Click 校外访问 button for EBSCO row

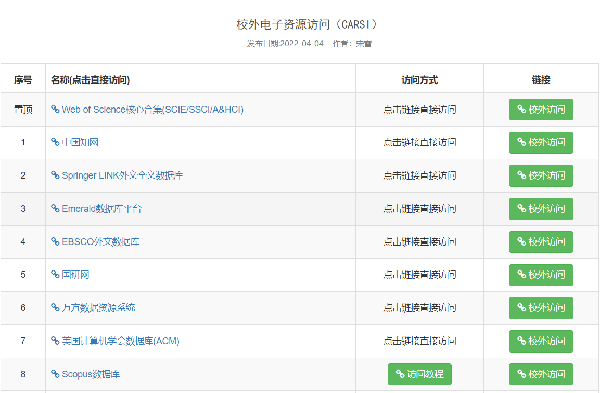coord(541,241)
